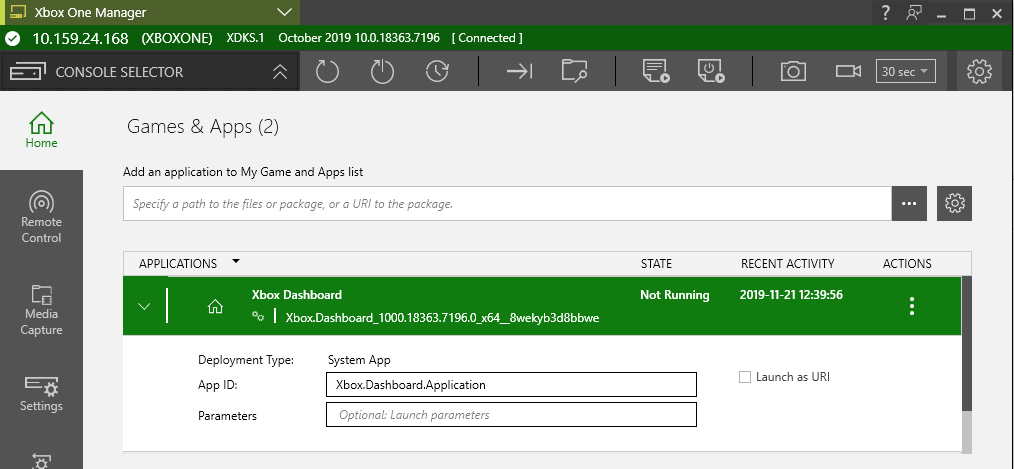Collapse the Xbox Dashboard row chevron
Screen dimensions: 1014x469
[144, 306]
